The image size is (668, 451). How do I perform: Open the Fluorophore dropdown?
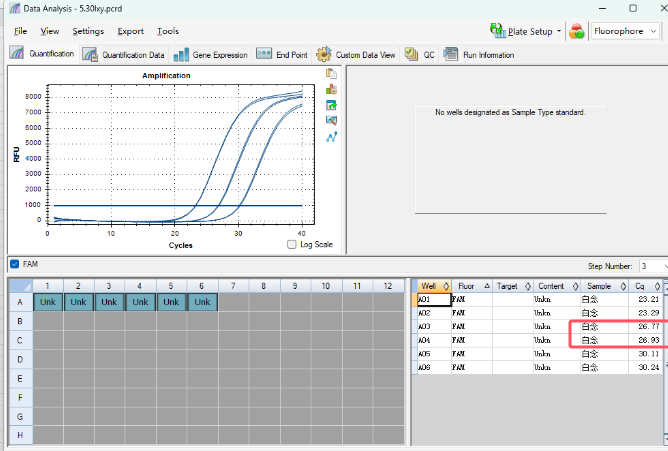coord(625,31)
